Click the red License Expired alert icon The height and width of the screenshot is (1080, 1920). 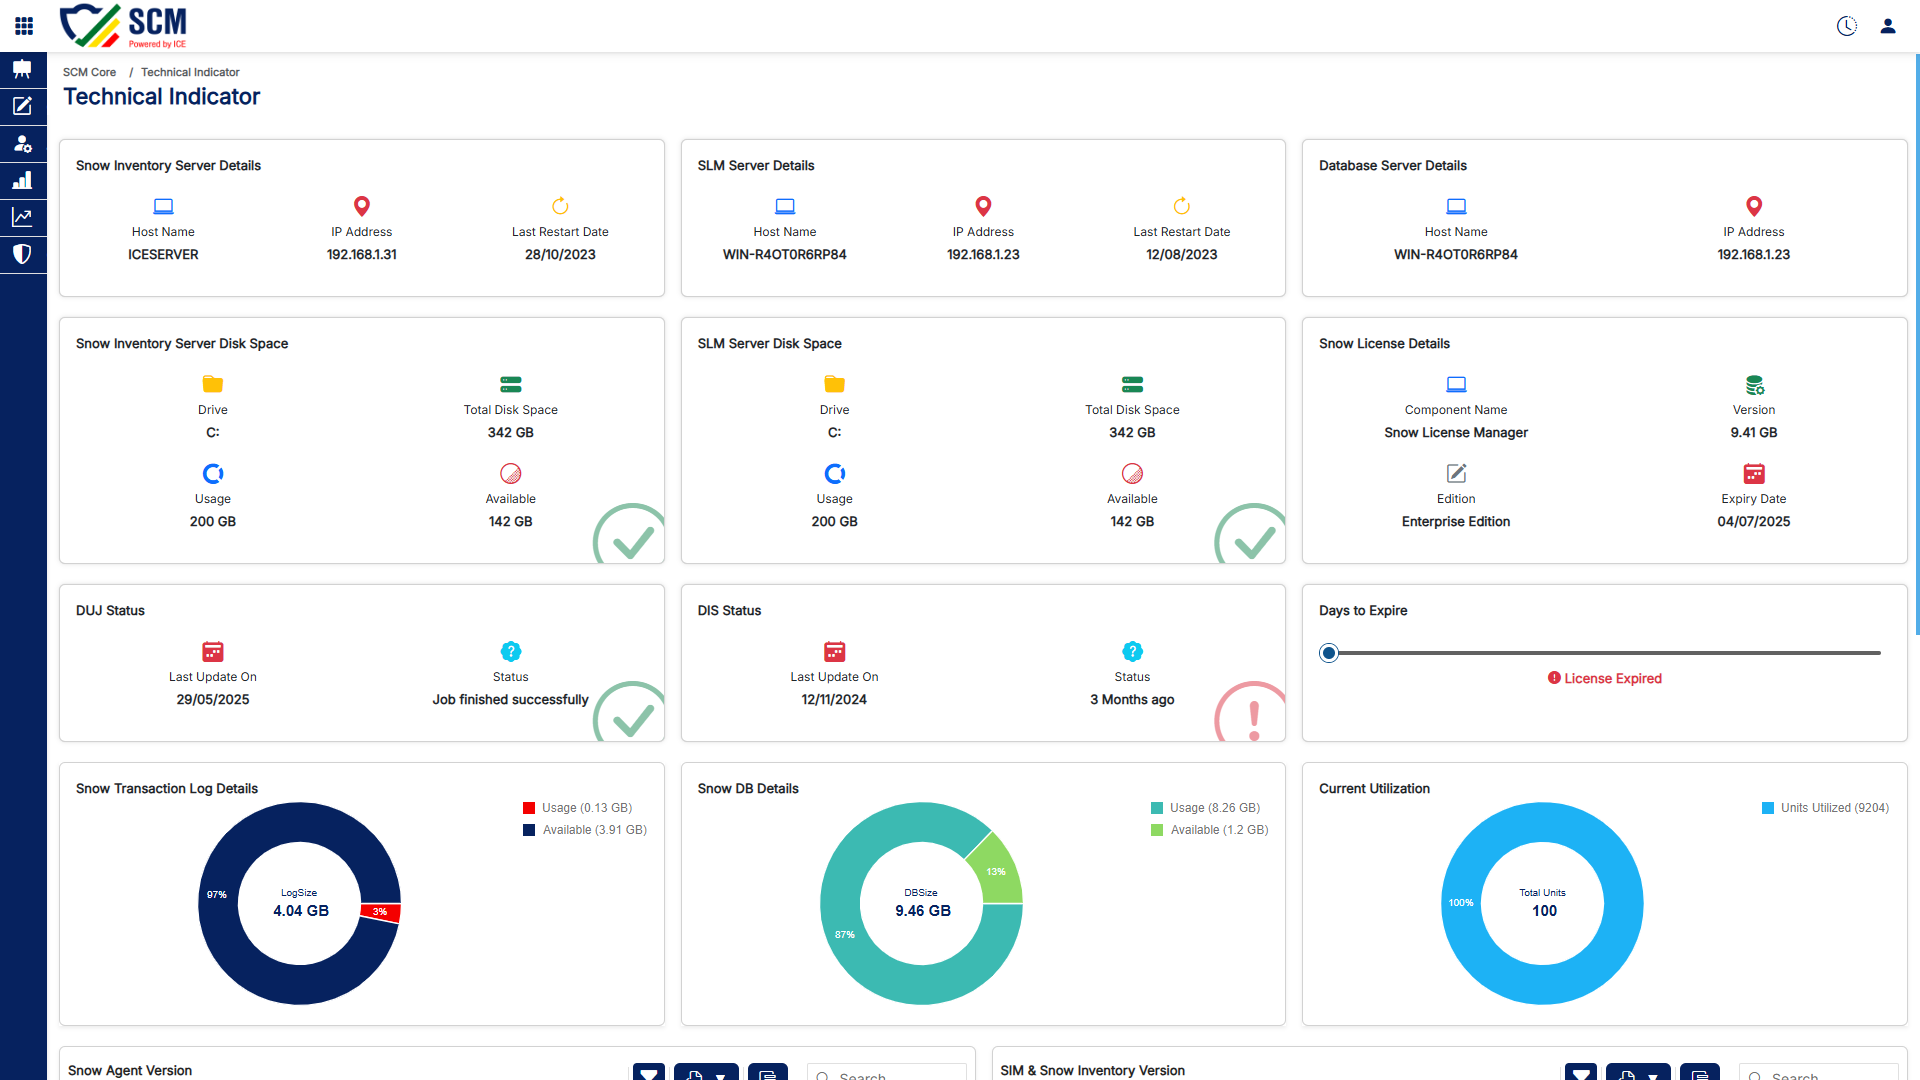pos(1554,678)
